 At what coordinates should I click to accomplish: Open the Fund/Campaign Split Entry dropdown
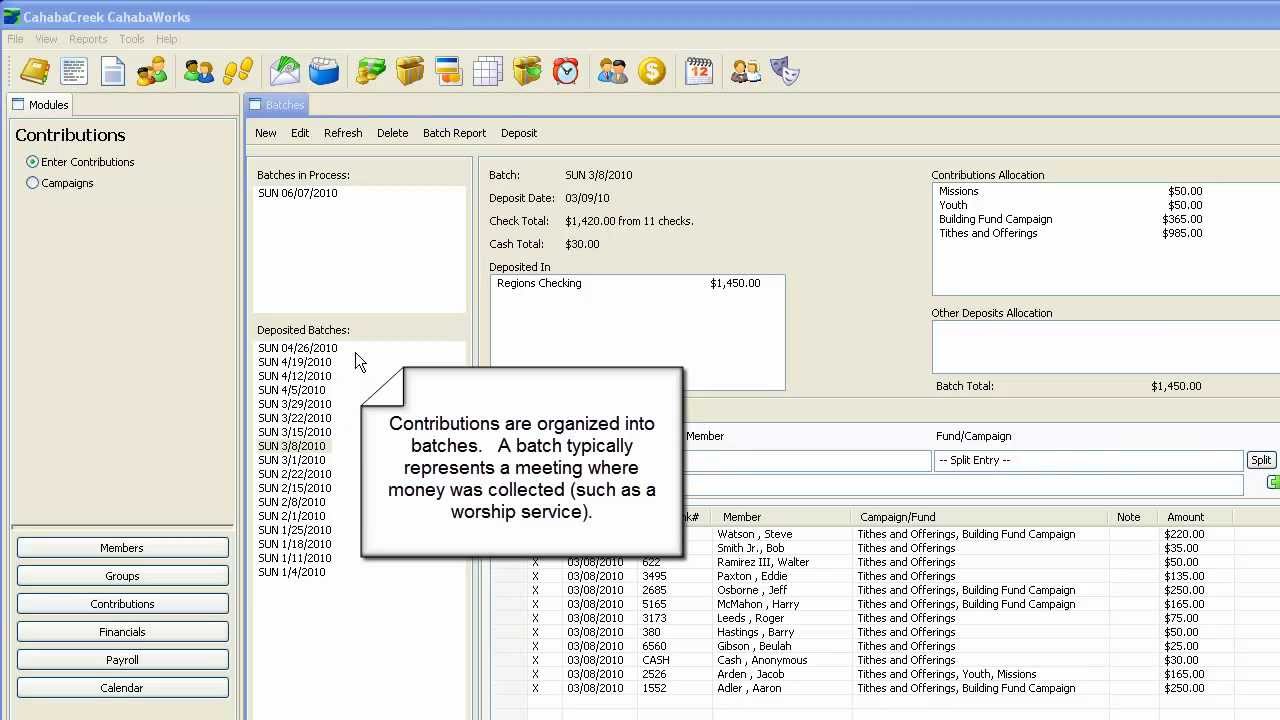[x=1089, y=460]
